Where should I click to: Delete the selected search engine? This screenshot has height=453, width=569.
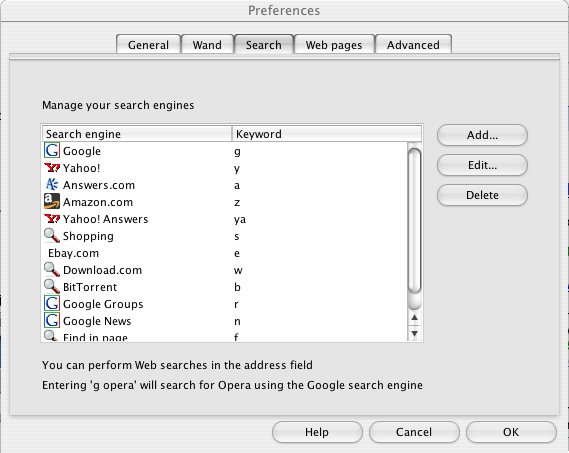pos(482,195)
